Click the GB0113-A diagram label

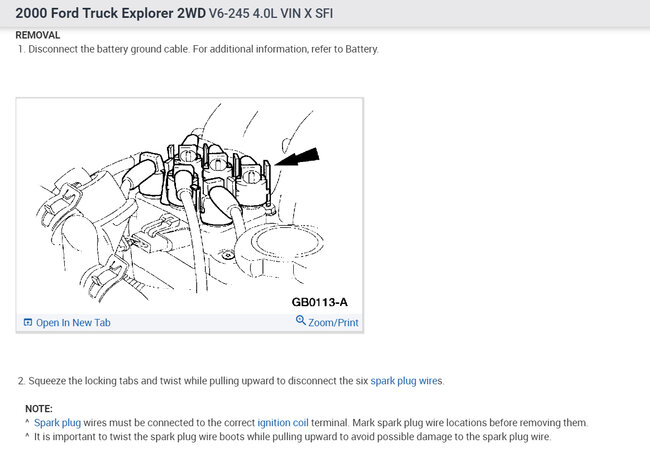tap(319, 302)
